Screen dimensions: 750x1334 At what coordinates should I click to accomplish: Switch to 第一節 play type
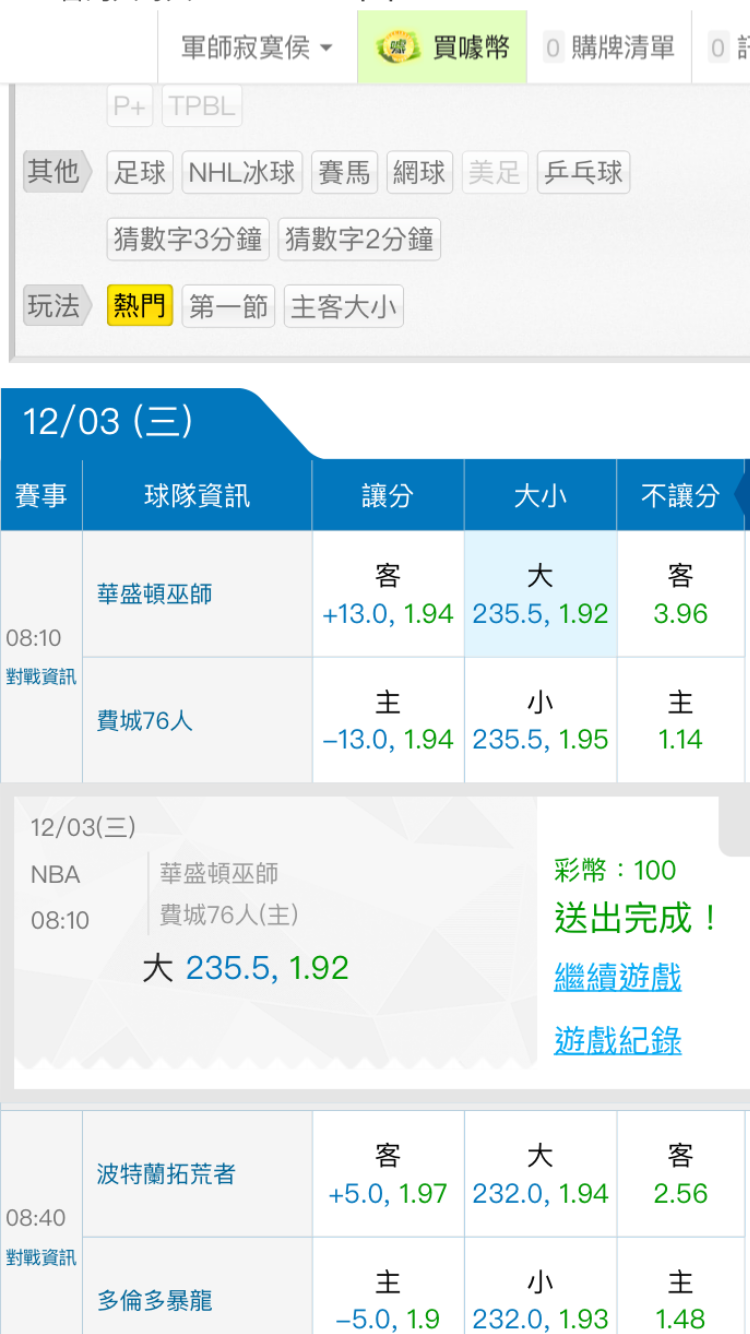point(228,306)
